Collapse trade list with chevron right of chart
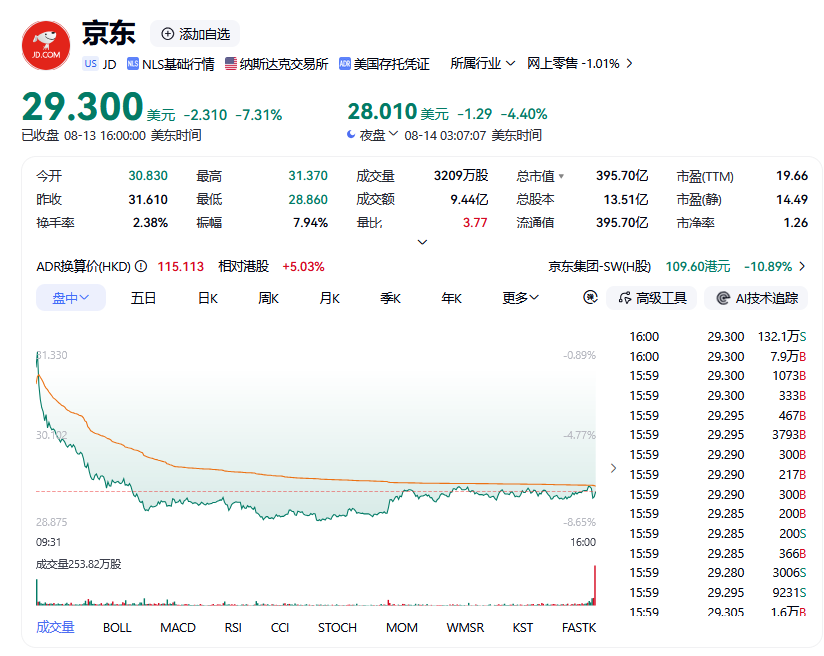The height and width of the screenshot is (656, 824). (613, 468)
